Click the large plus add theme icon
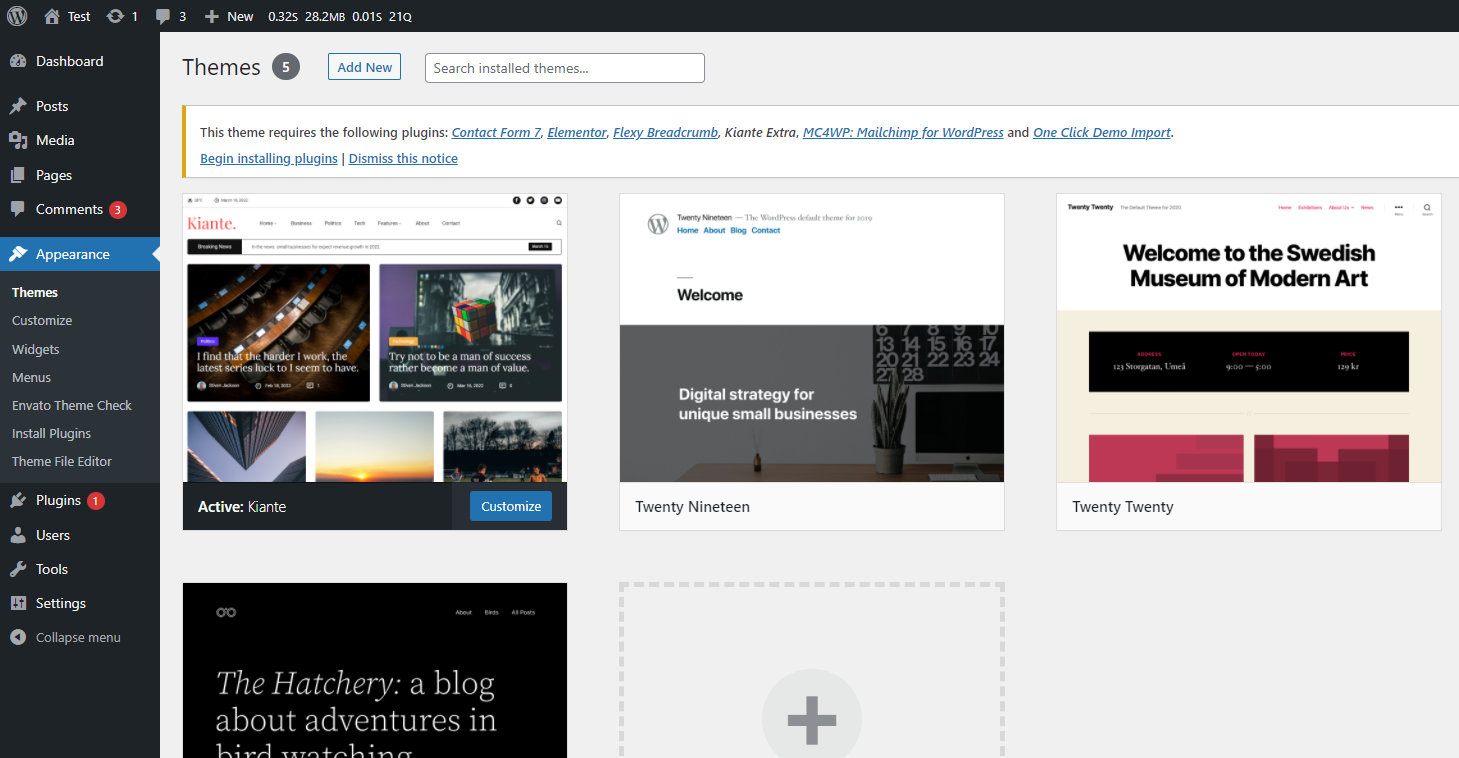The image size is (1459, 758). coord(811,719)
